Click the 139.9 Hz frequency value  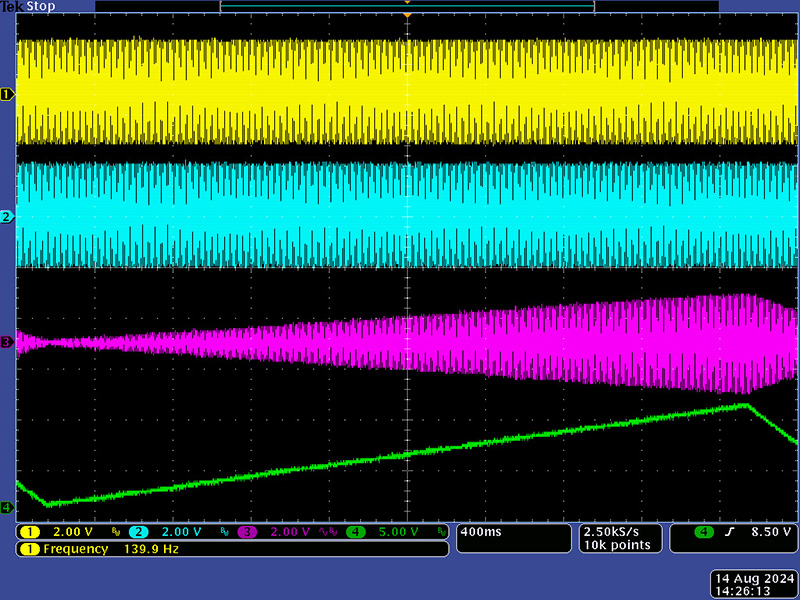click(x=151, y=549)
